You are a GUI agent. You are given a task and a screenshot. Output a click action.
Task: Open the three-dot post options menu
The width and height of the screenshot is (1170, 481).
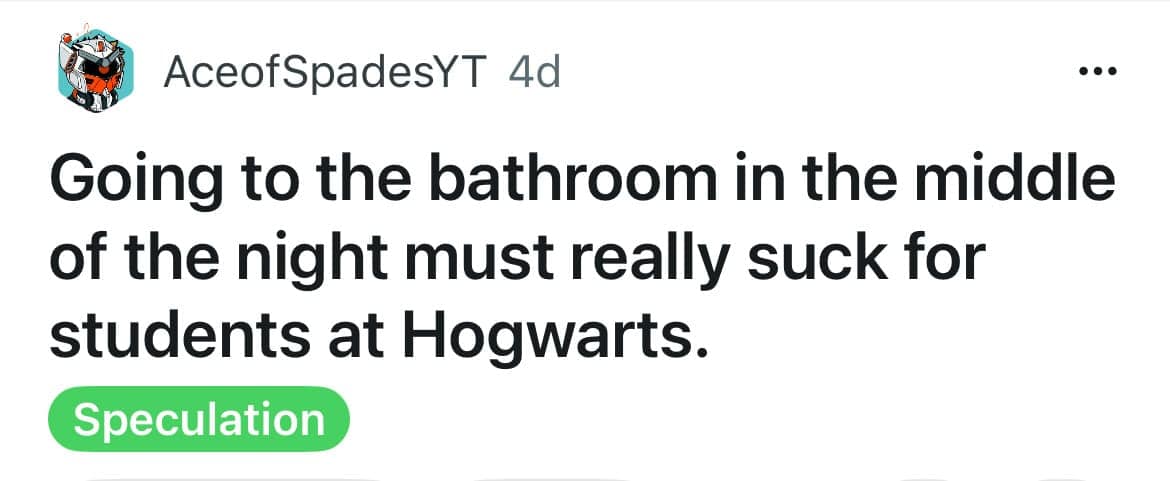coord(1098,72)
